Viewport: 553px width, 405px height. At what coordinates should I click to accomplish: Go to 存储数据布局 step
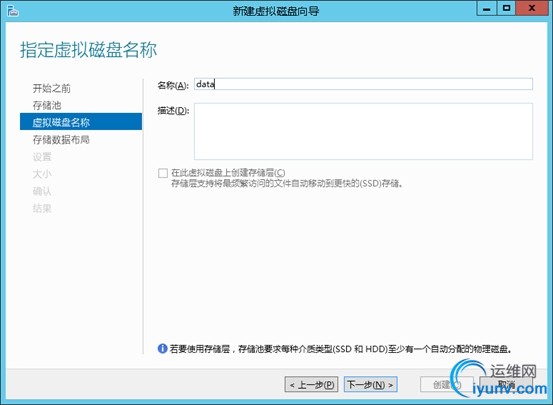61,140
